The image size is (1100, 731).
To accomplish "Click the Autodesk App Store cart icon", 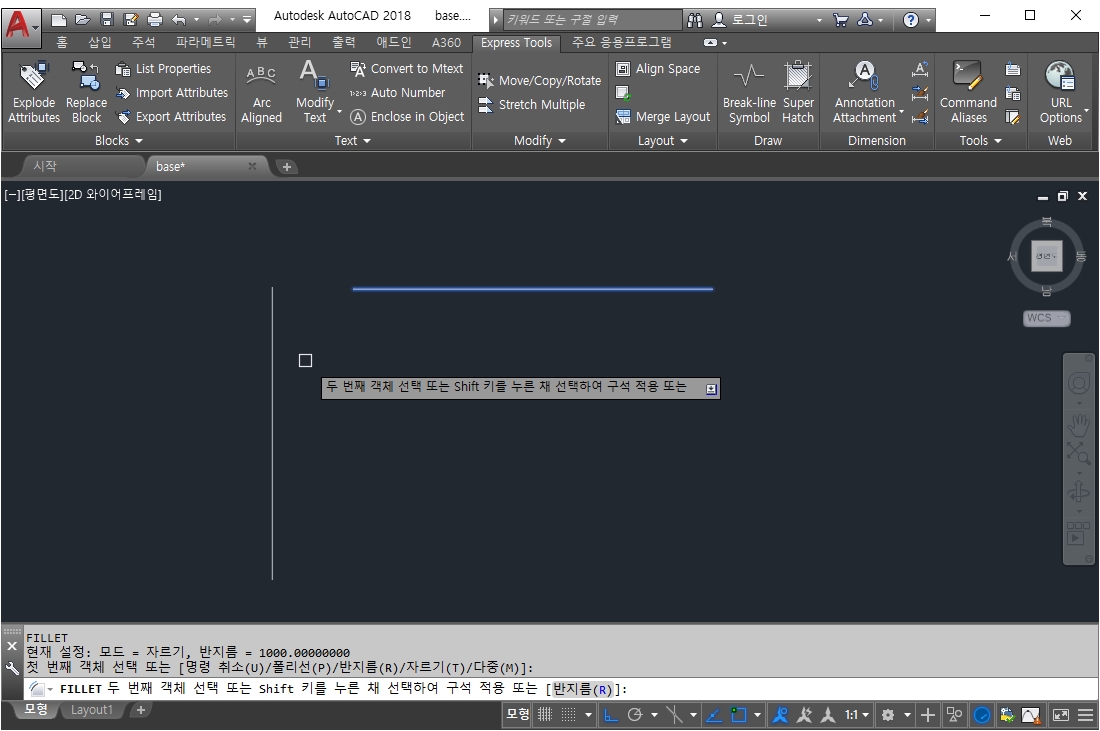I will (x=840, y=20).
